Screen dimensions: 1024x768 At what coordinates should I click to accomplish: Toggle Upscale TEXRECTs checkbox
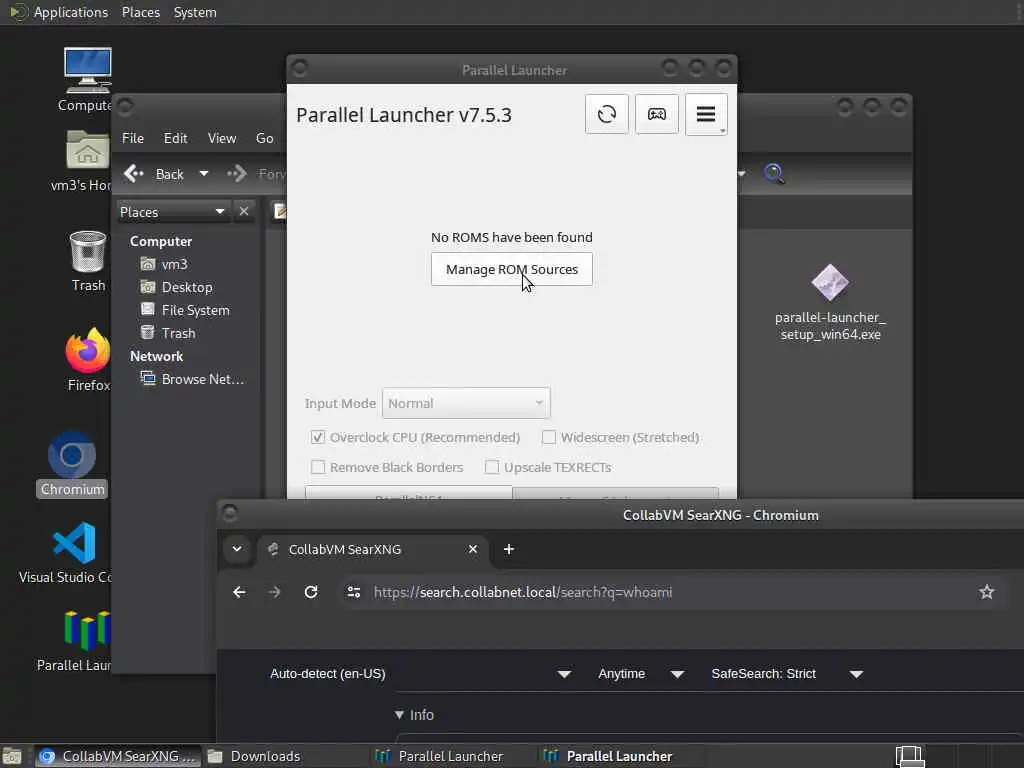click(492, 467)
